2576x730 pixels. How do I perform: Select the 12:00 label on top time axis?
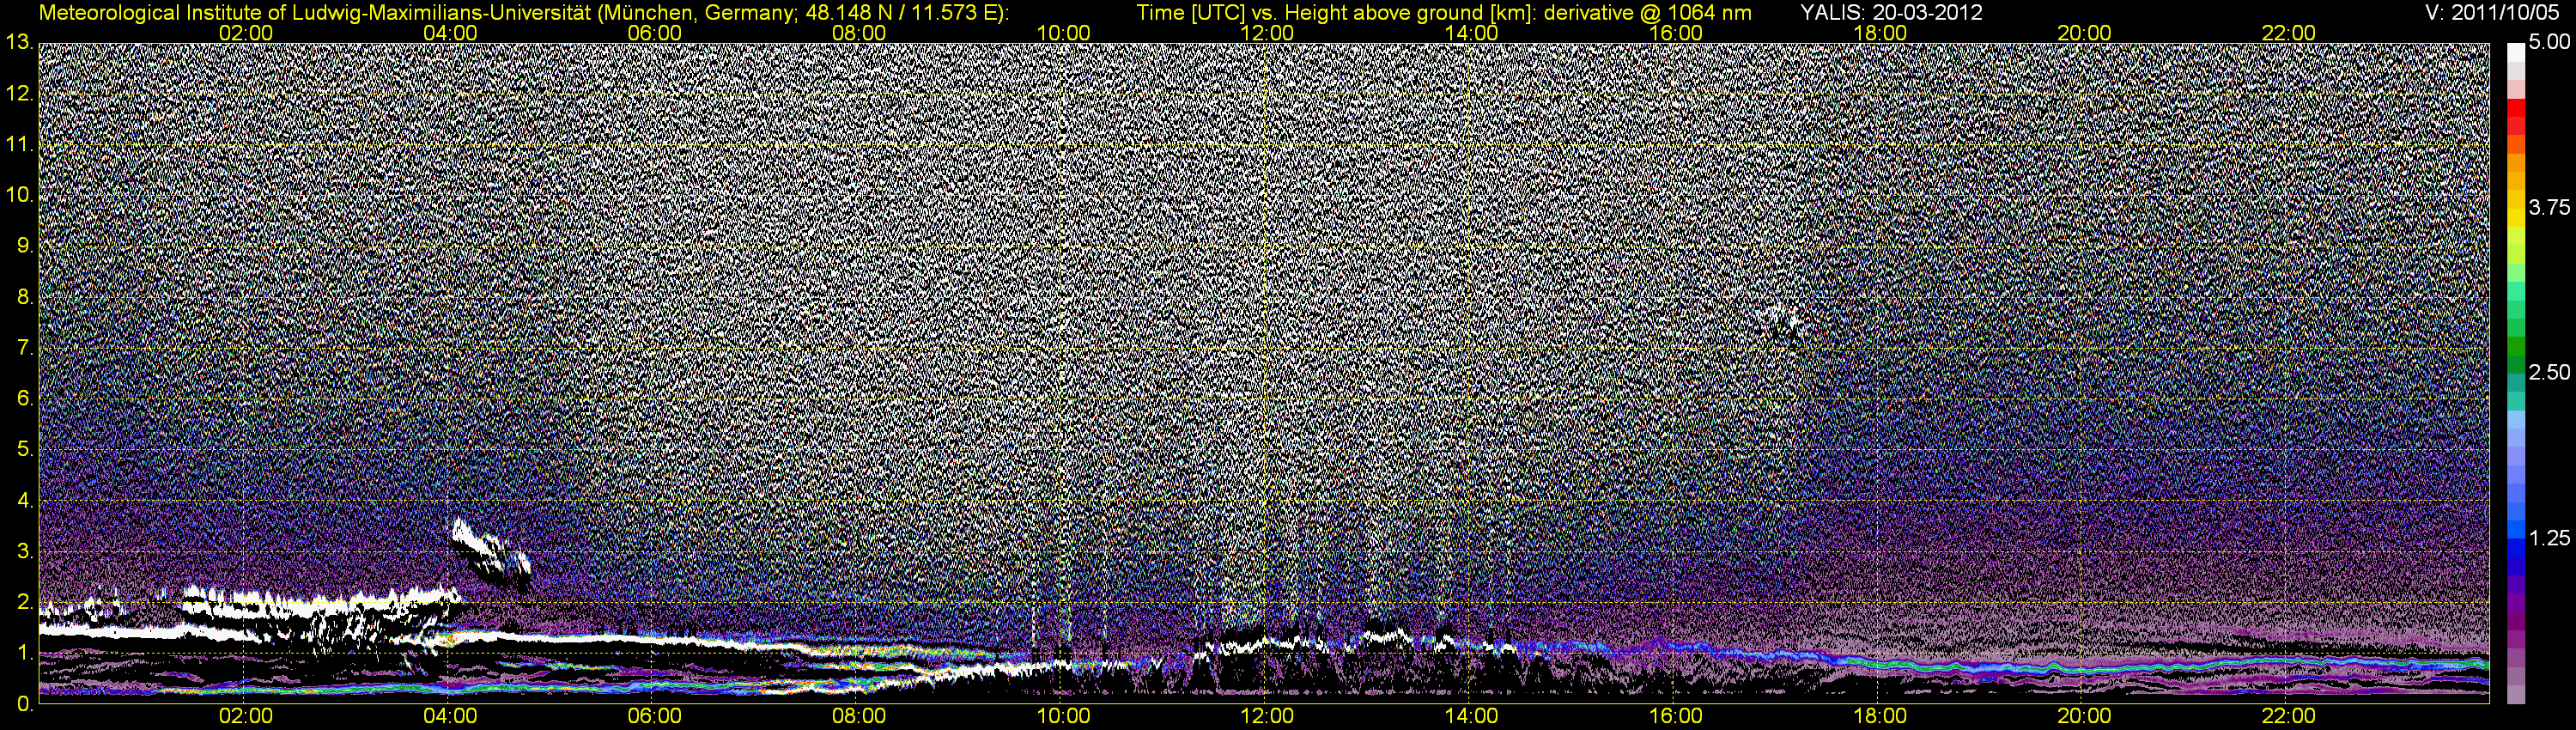pos(1267,33)
